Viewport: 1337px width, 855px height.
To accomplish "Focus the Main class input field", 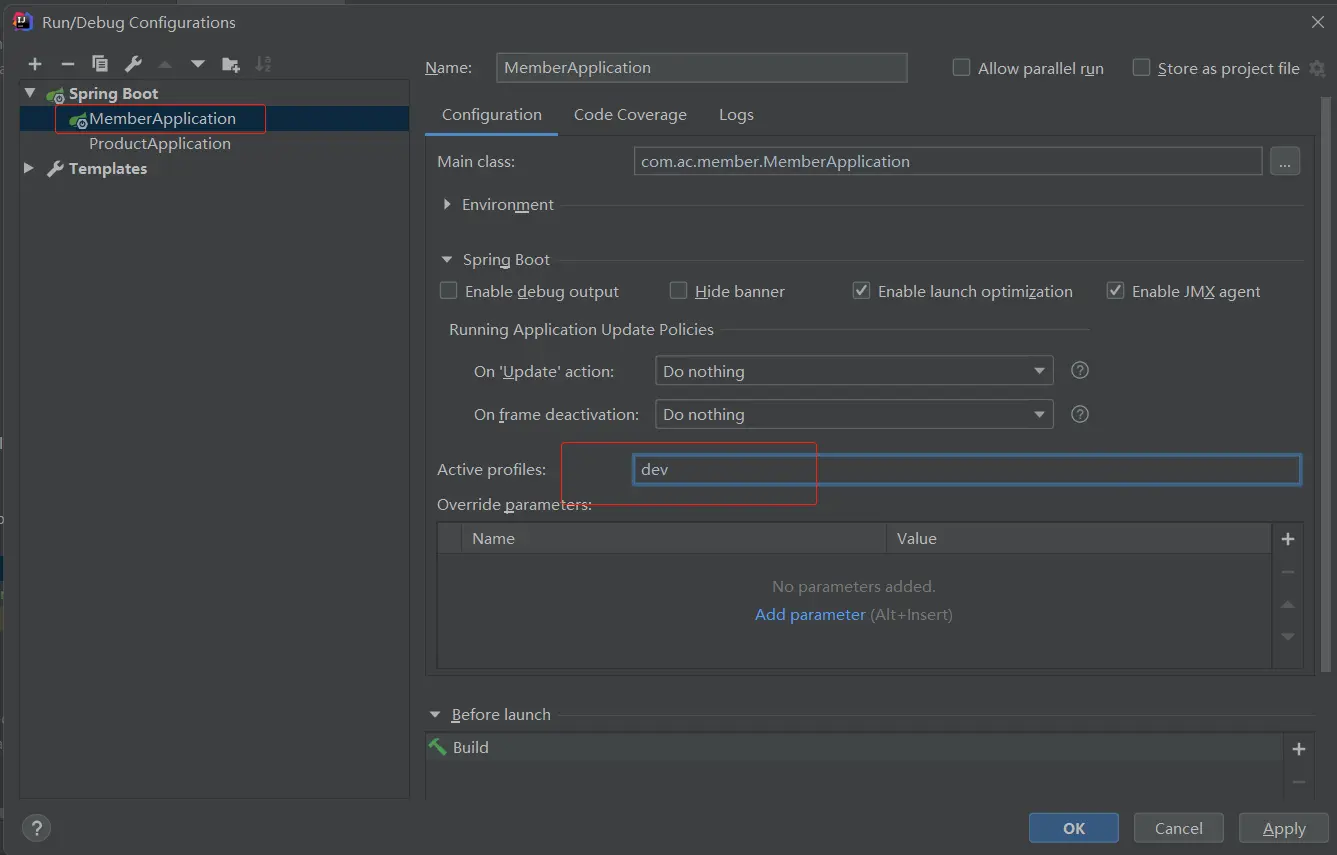I will pyautogui.click(x=948, y=161).
